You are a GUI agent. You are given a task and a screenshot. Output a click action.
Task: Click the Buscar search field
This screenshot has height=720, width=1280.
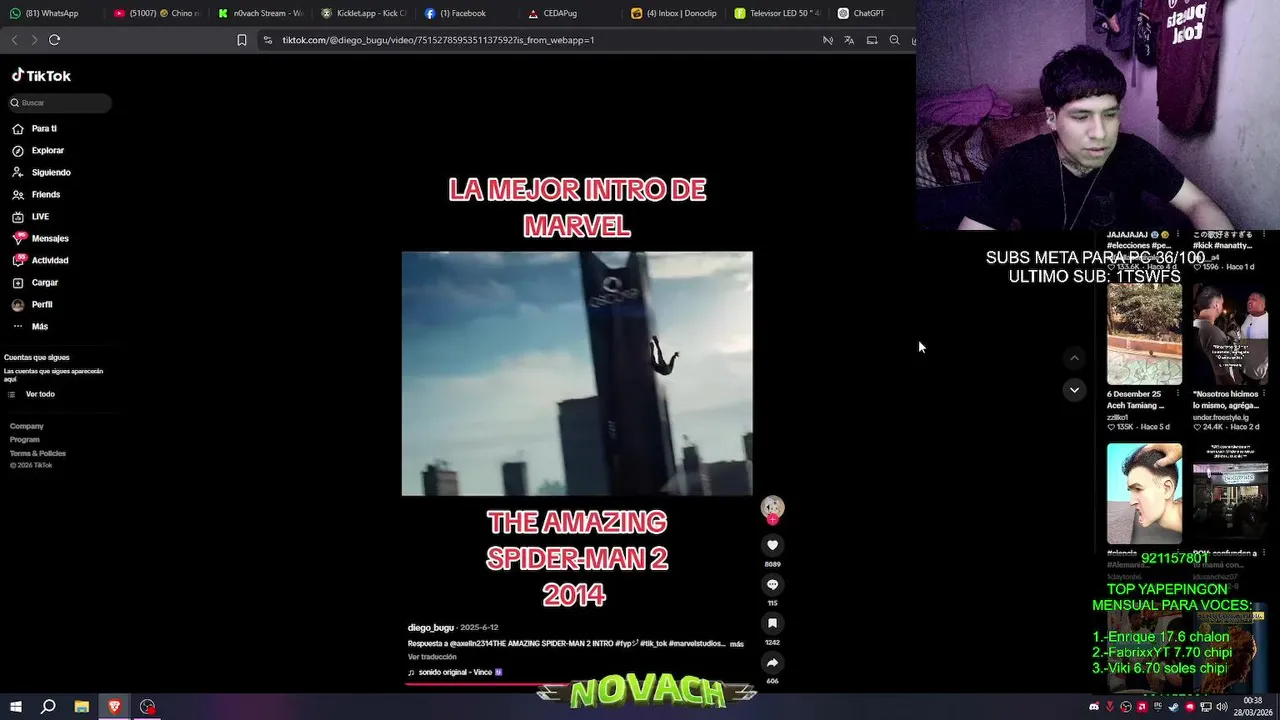pos(59,103)
